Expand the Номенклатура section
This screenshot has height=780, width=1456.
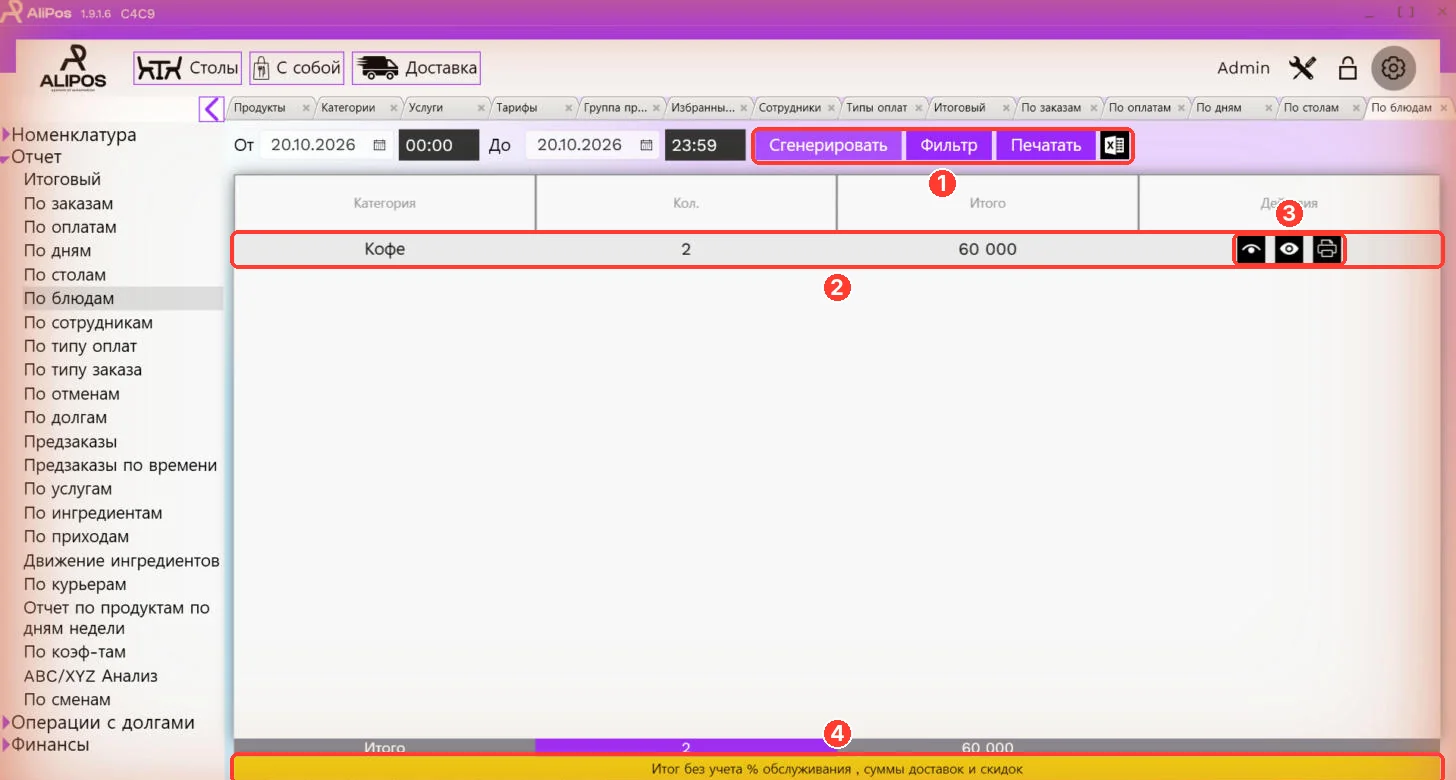(6, 135)
